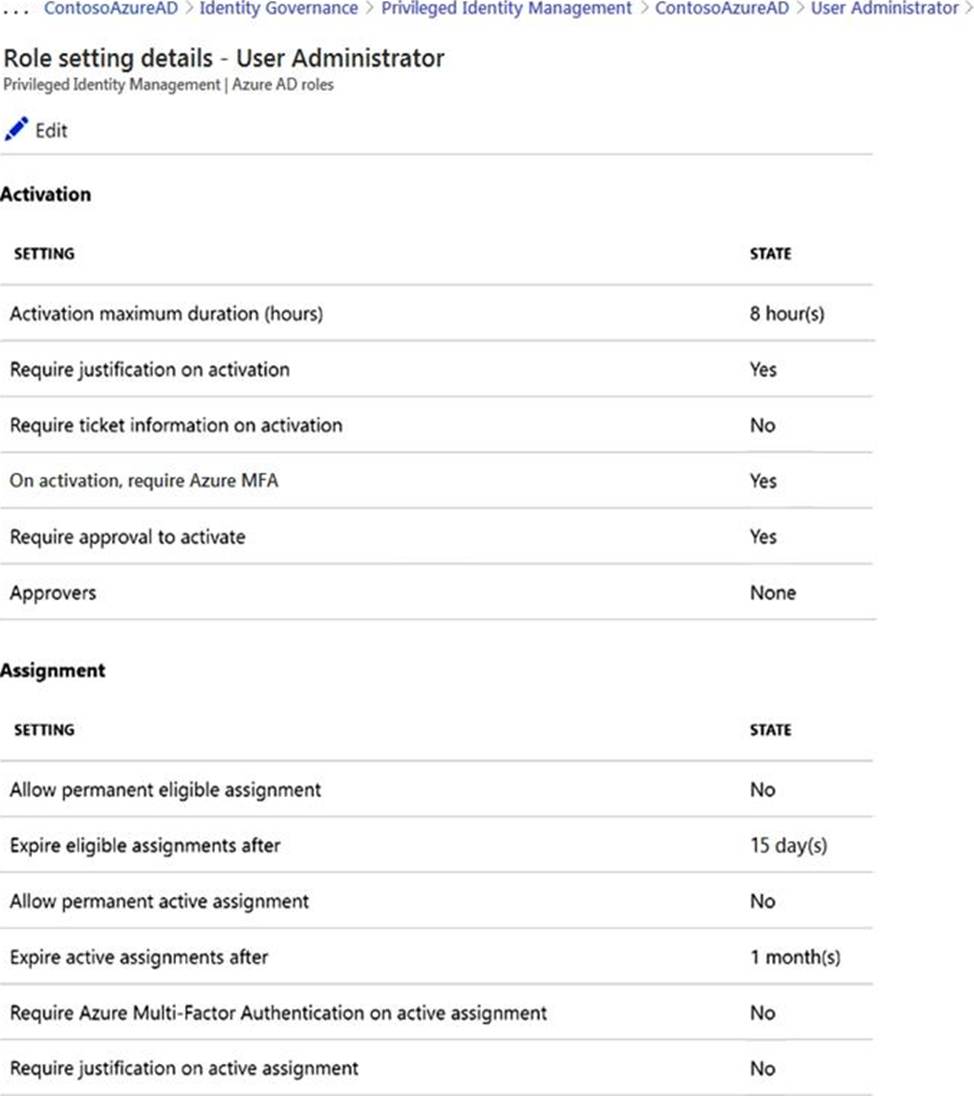This screenshot has width=974, height=1096.
Task: Select Require approval to activate row
Action: point(127,537)
